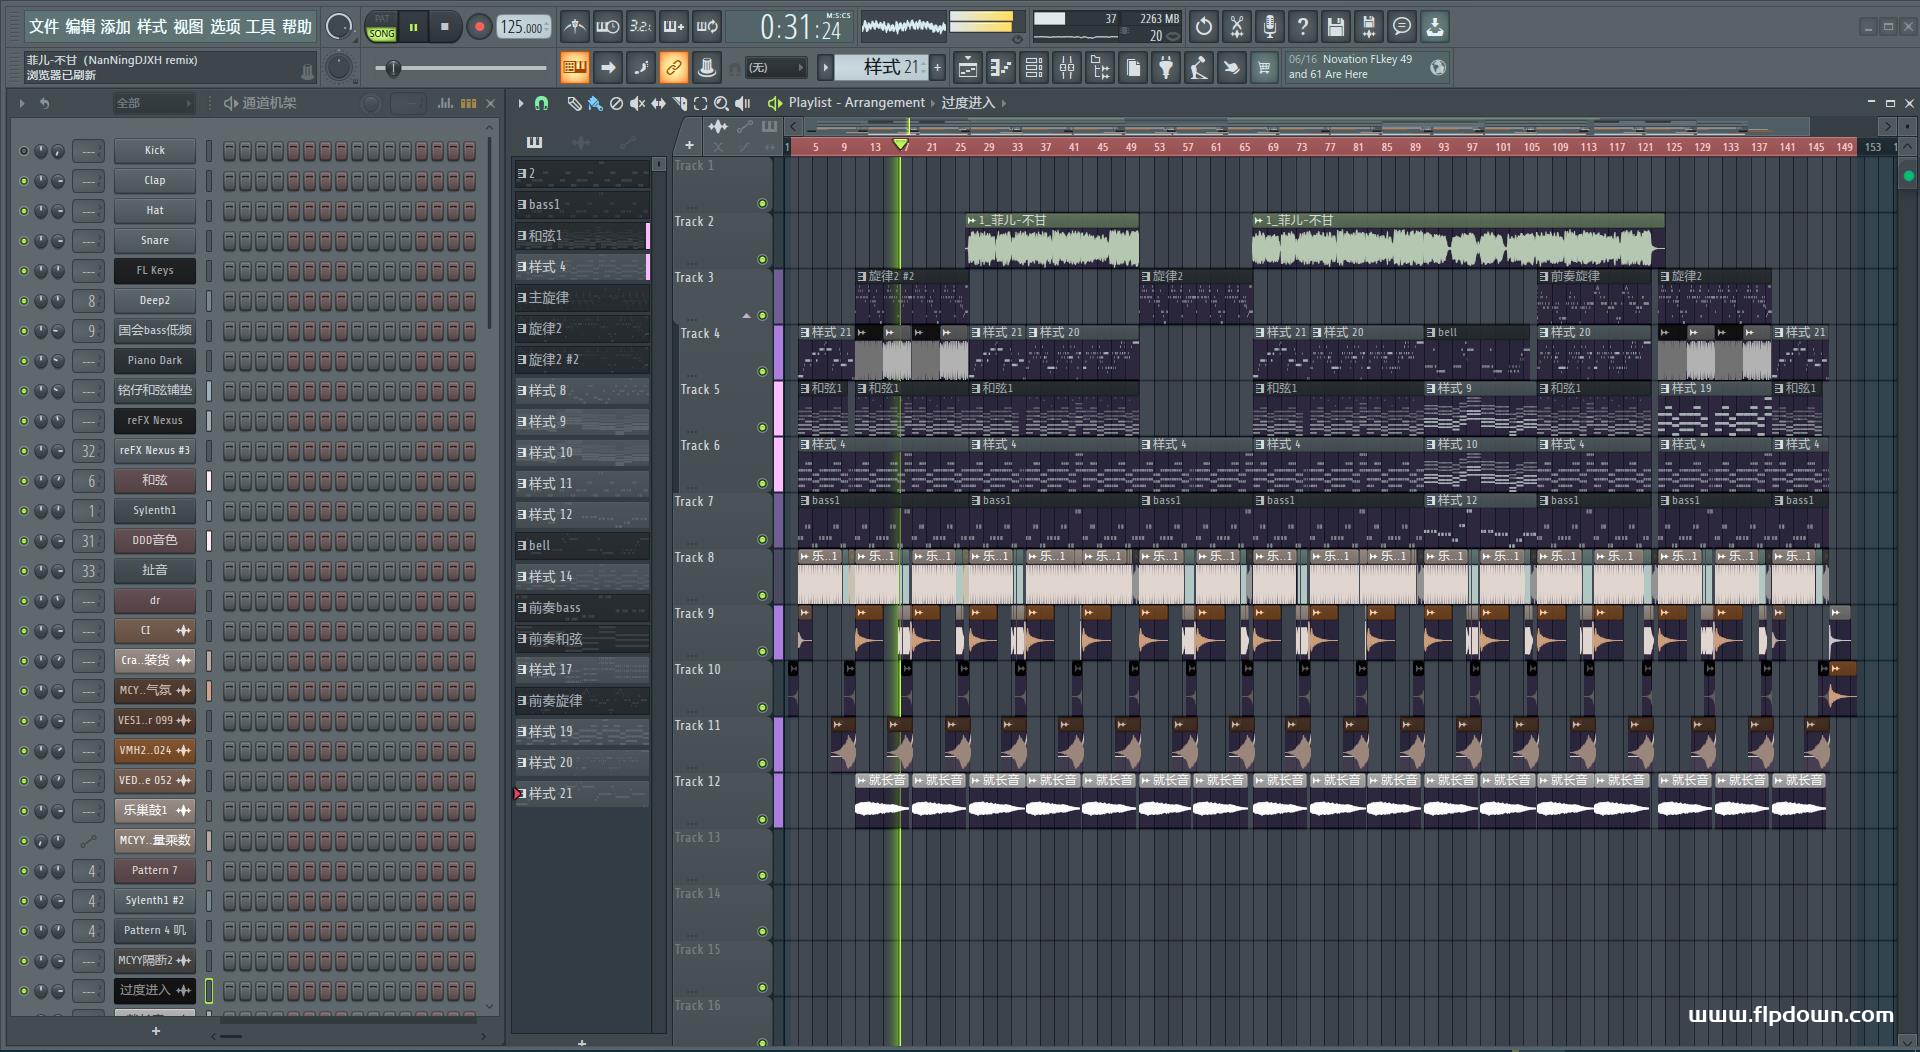This screenshot has height=1052, width=1920.
Task: Toggle the Clap channel mute LED
Action: [24, 181]
